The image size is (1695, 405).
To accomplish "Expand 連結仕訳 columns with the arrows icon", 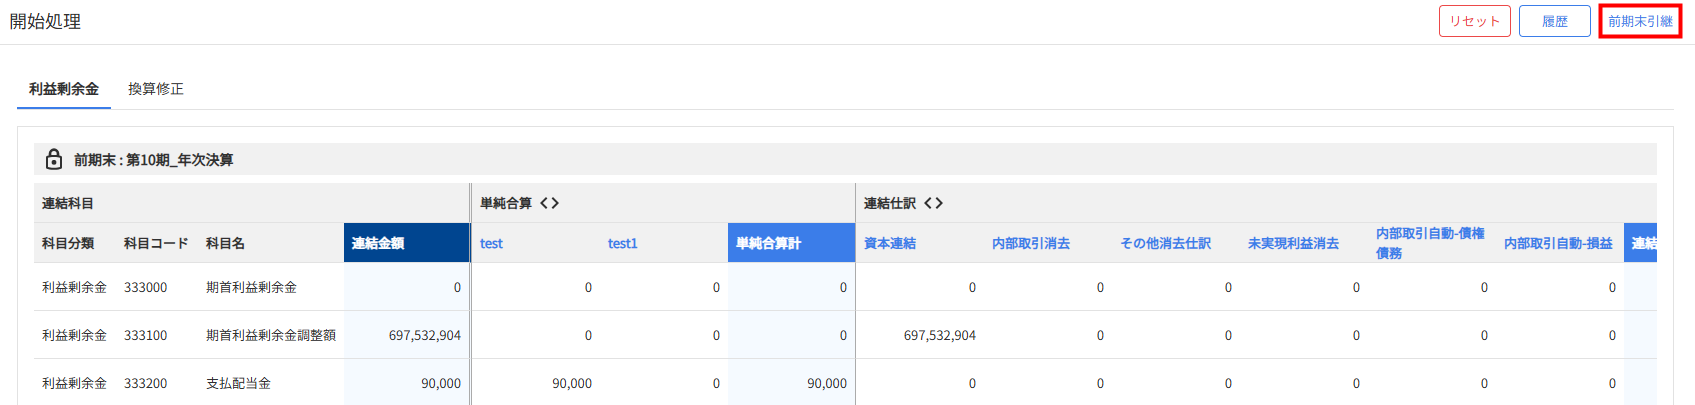I will click(x=933, y=203).
